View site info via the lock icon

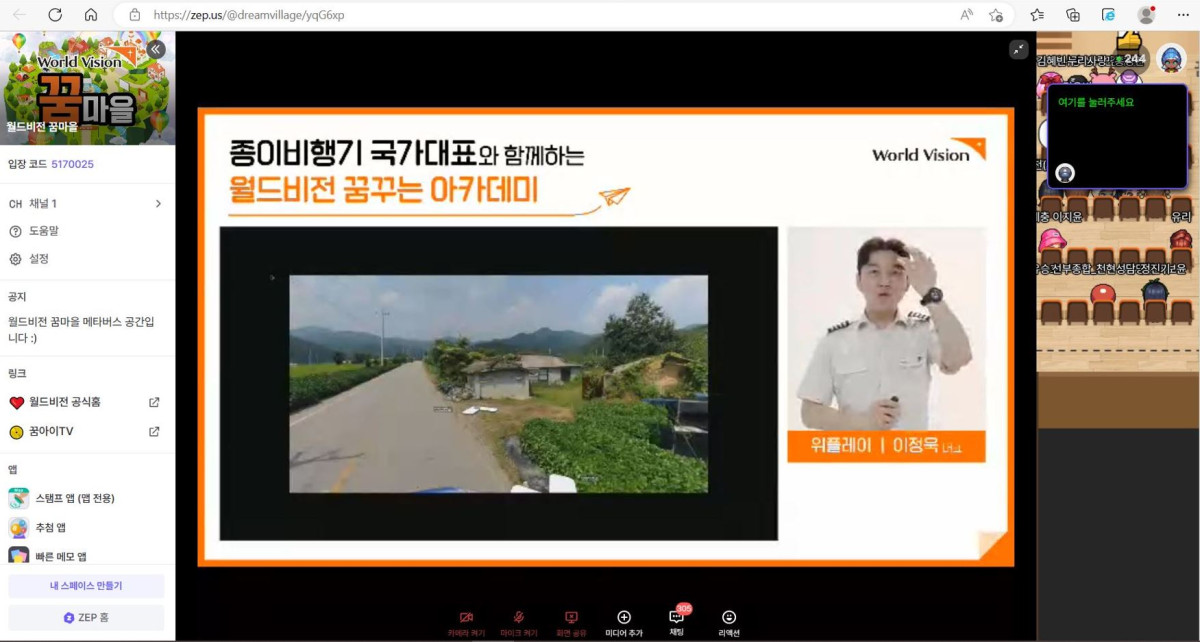coord(134,15)
